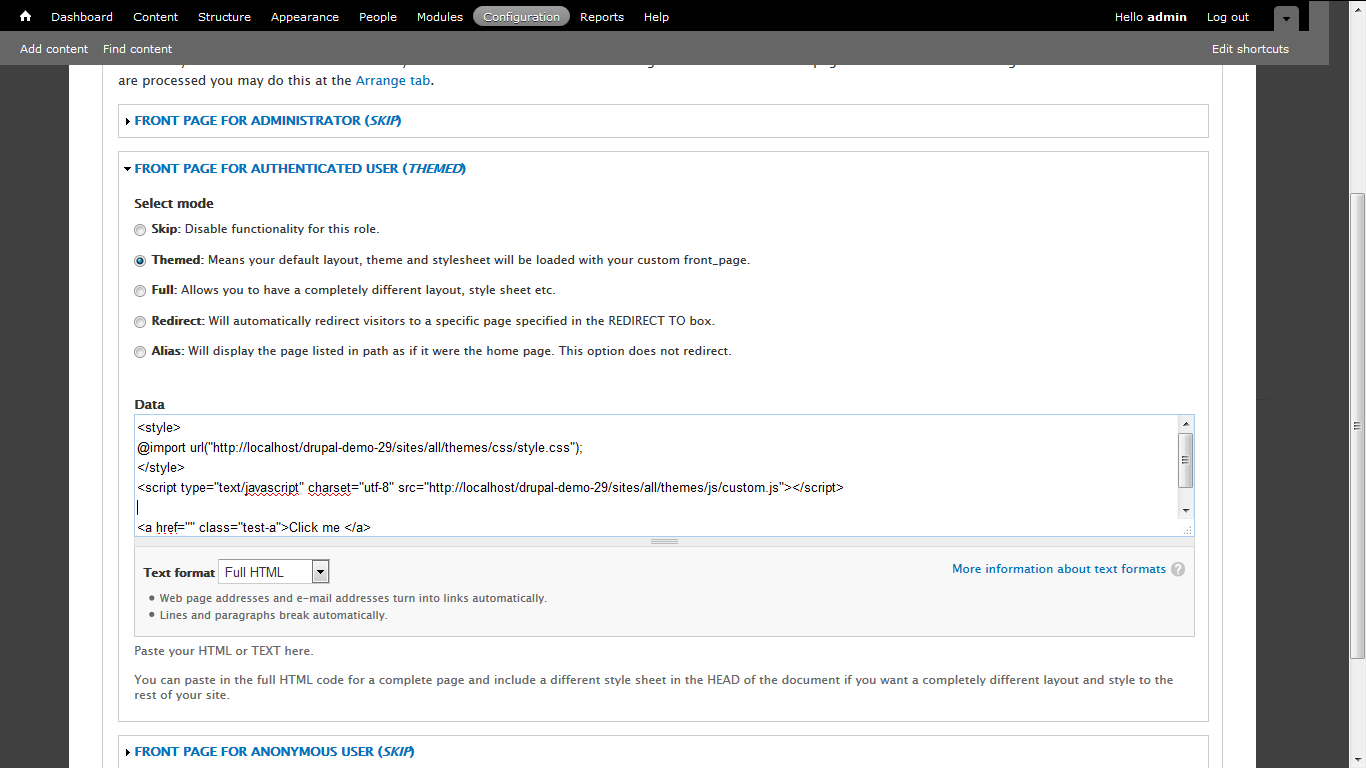
Task: Select the Skip mode radio button
Action: 140,230
